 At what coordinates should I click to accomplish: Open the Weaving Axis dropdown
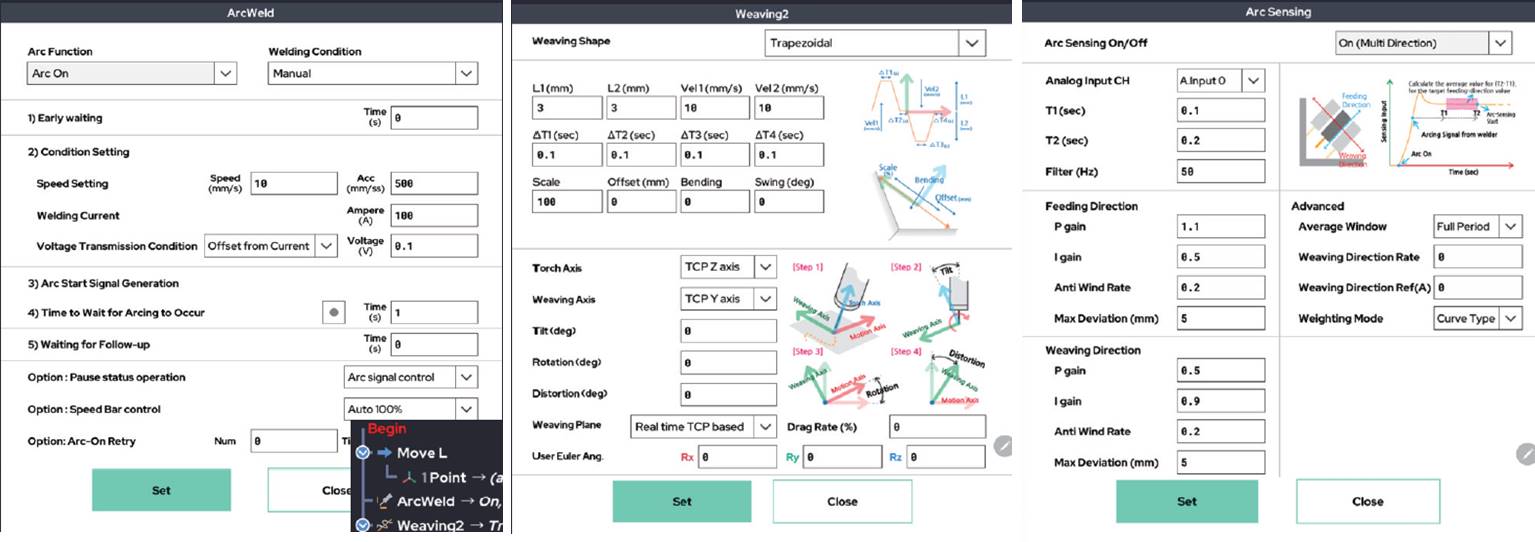tap(728, 299)
